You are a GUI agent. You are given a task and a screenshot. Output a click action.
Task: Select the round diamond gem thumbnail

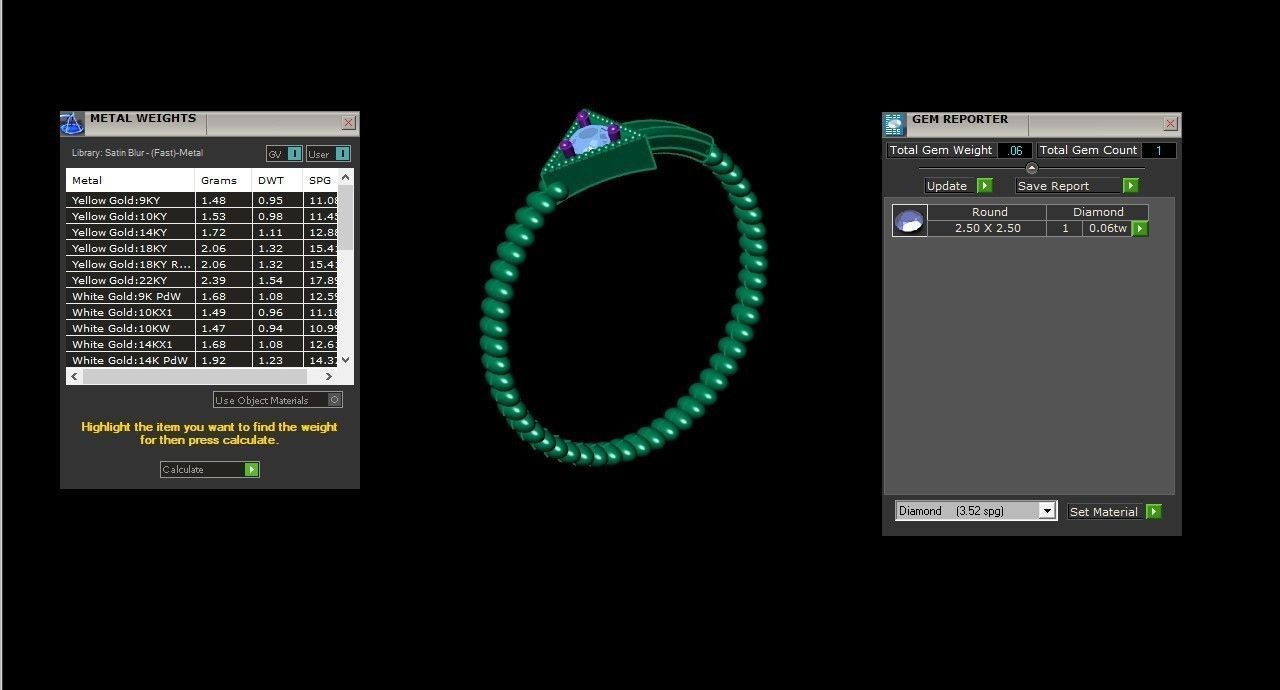pos(910,221)
